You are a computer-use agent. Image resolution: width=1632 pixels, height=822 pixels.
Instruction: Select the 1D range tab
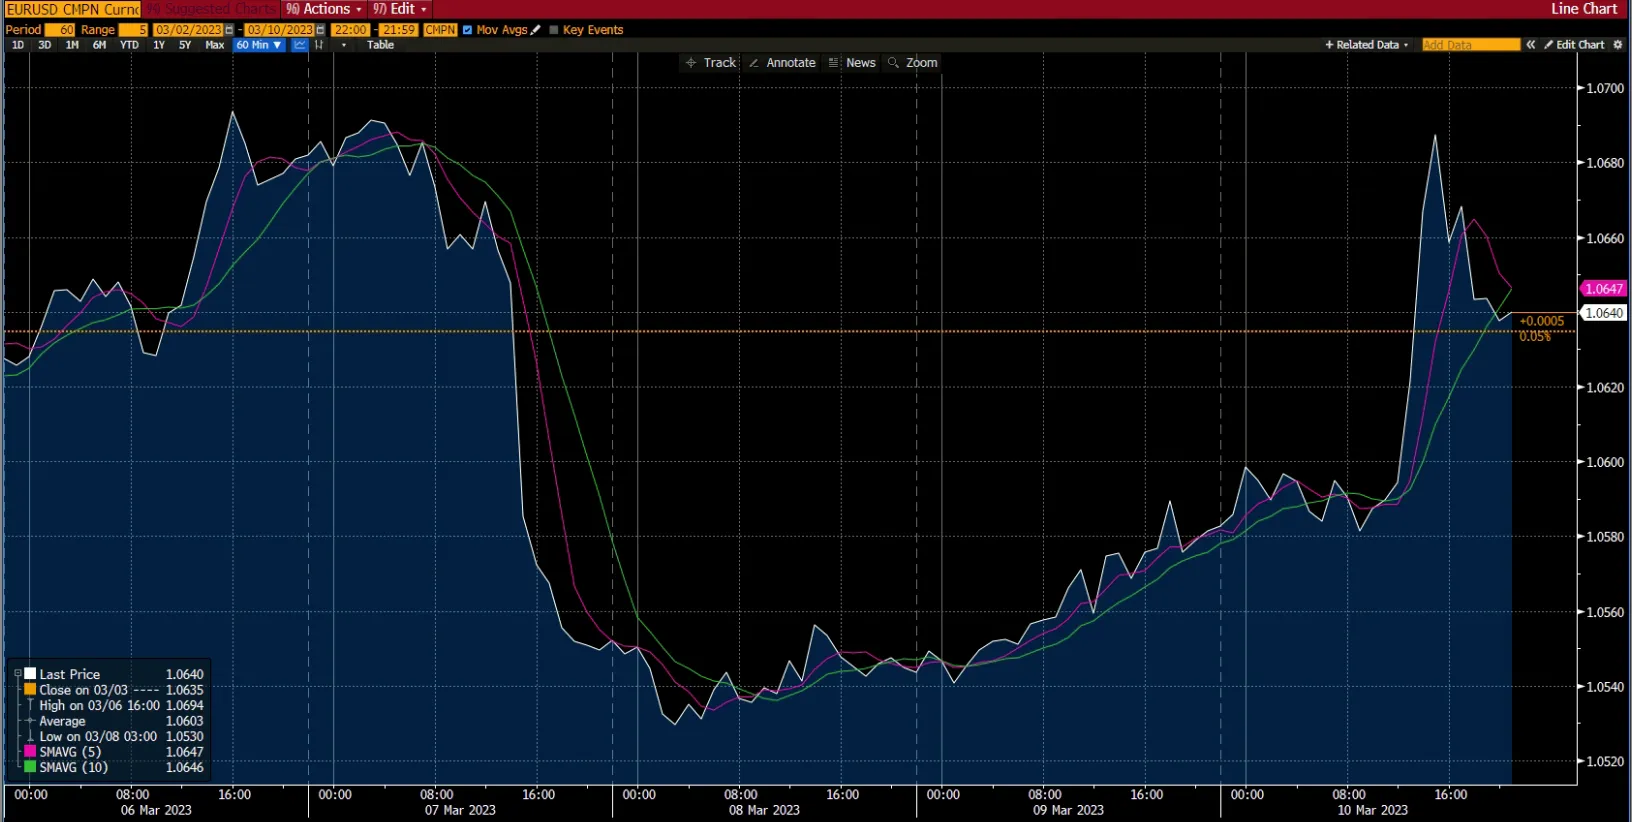click(x=18, y=45)
